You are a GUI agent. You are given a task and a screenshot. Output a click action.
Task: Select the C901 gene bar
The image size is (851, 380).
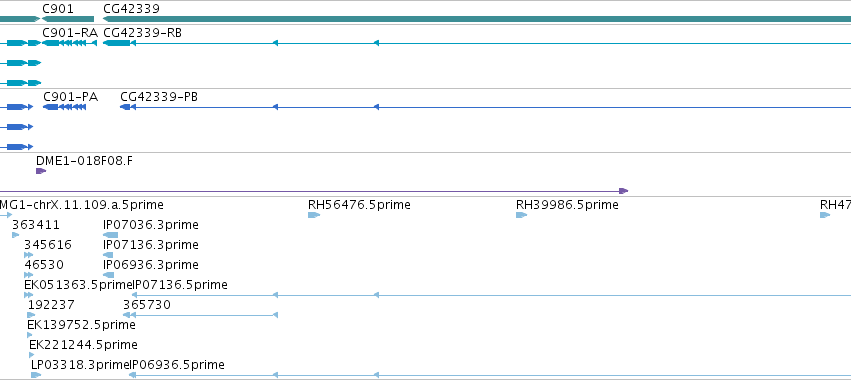68,19
